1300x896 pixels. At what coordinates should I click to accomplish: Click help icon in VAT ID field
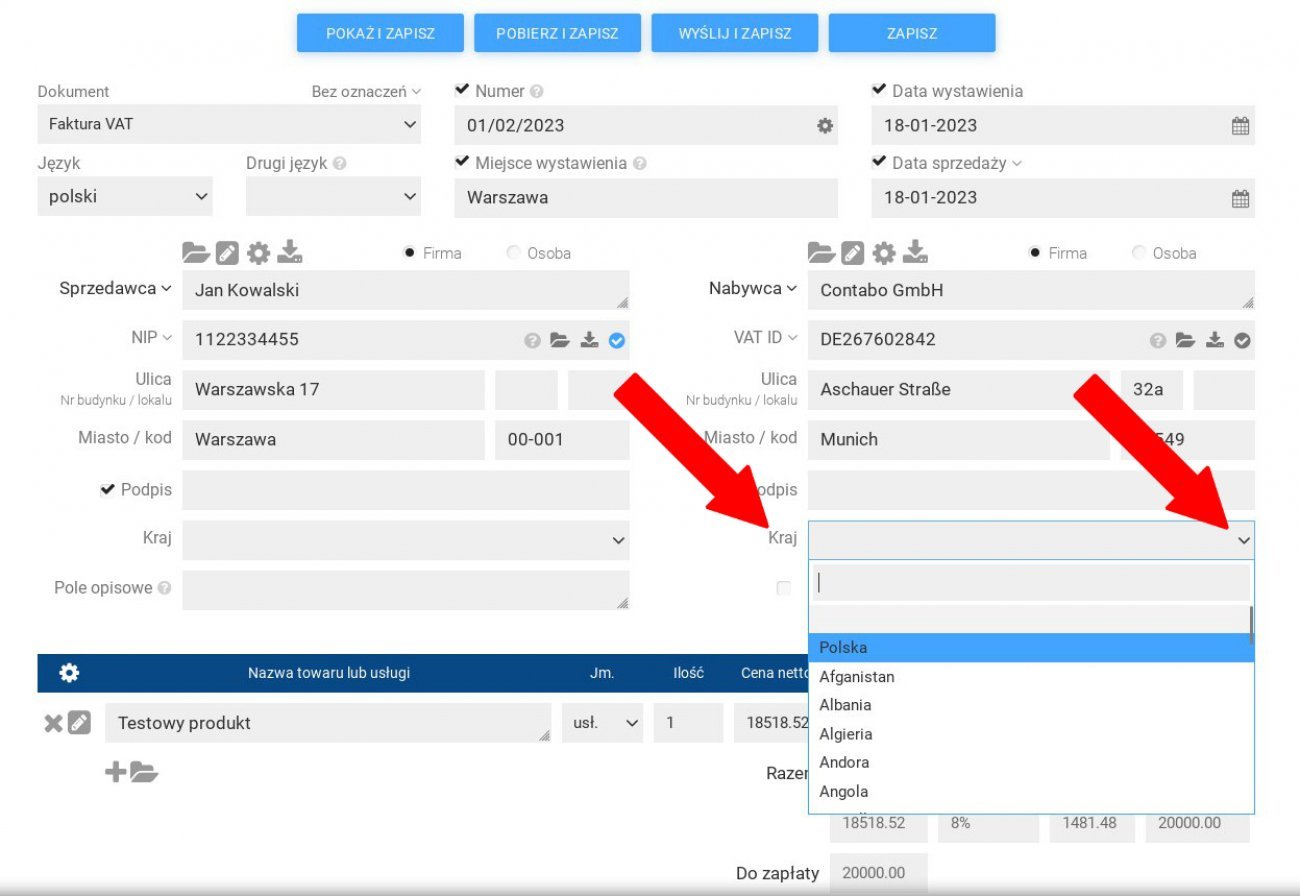[1158, 340]
